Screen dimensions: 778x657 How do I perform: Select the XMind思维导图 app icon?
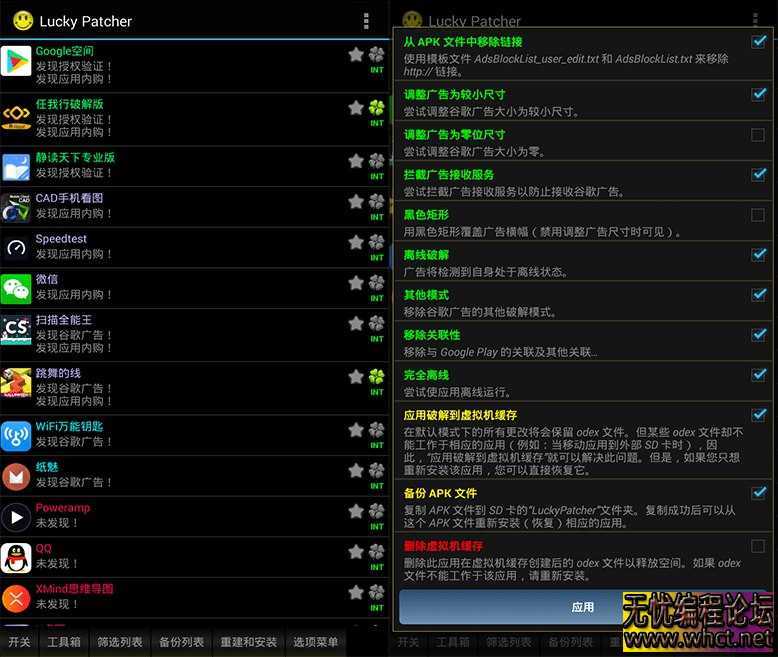click(16, 598)
